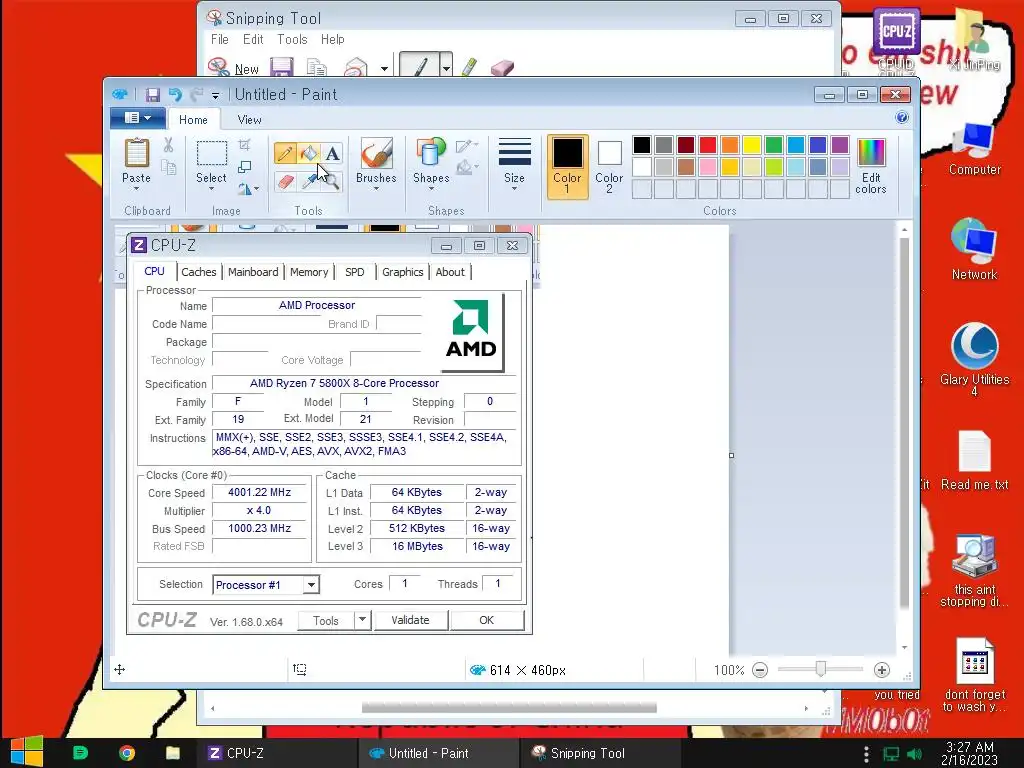Open the Tools menu in Snipping Tool
Viewport: 1024px width, 768px height.
click(292, 39)
